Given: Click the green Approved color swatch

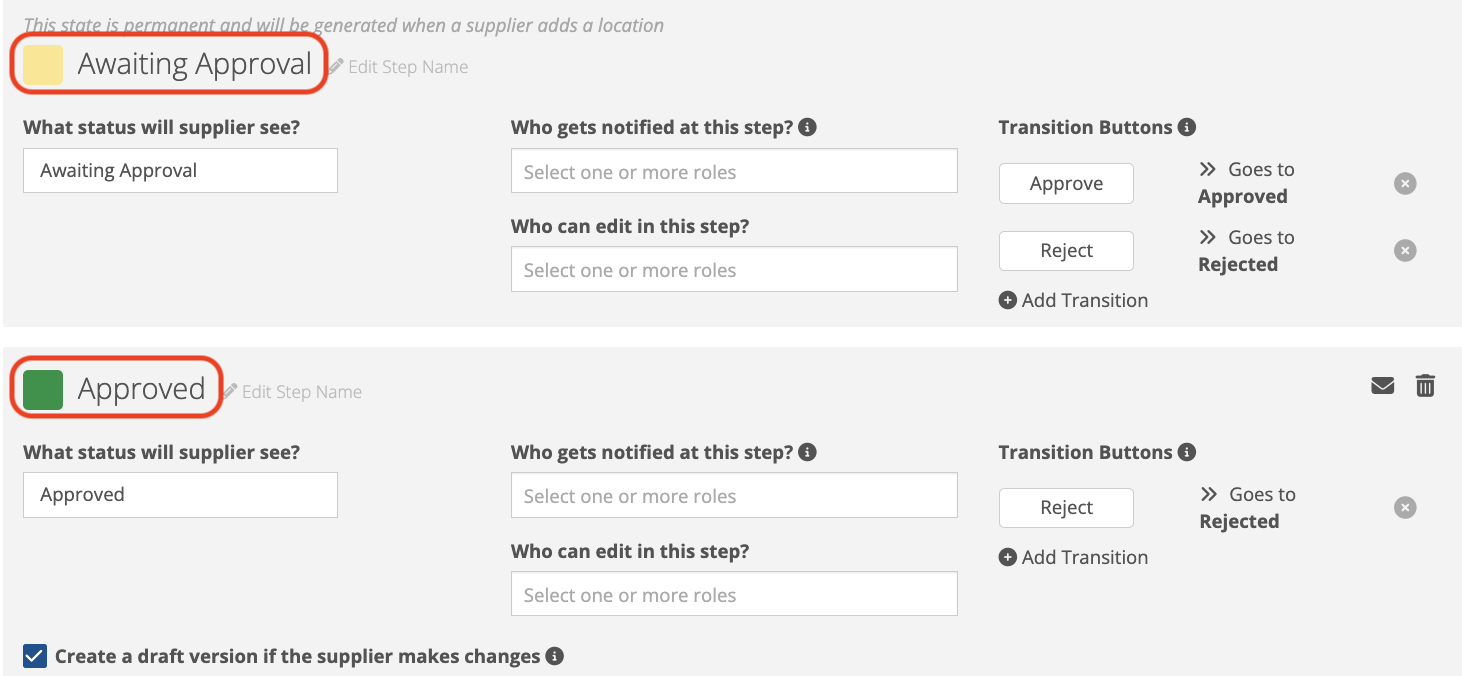Looking at the screenshot, I should (43, 389).
